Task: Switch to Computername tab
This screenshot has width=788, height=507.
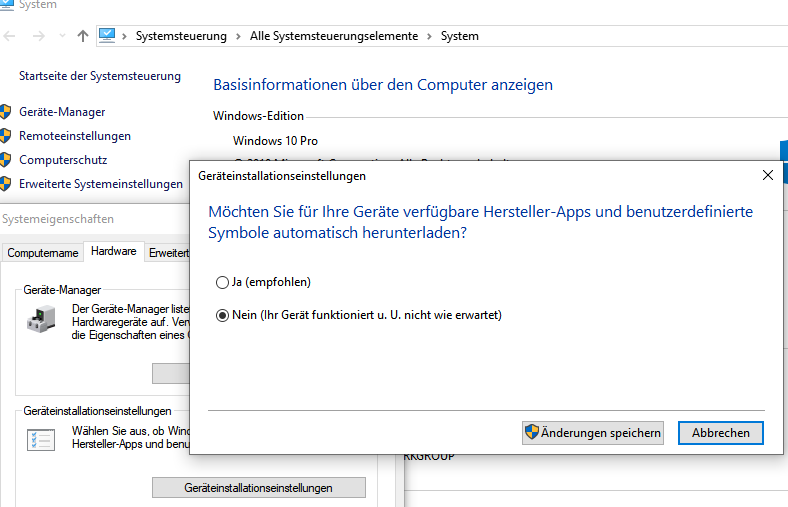Action: 43,253
